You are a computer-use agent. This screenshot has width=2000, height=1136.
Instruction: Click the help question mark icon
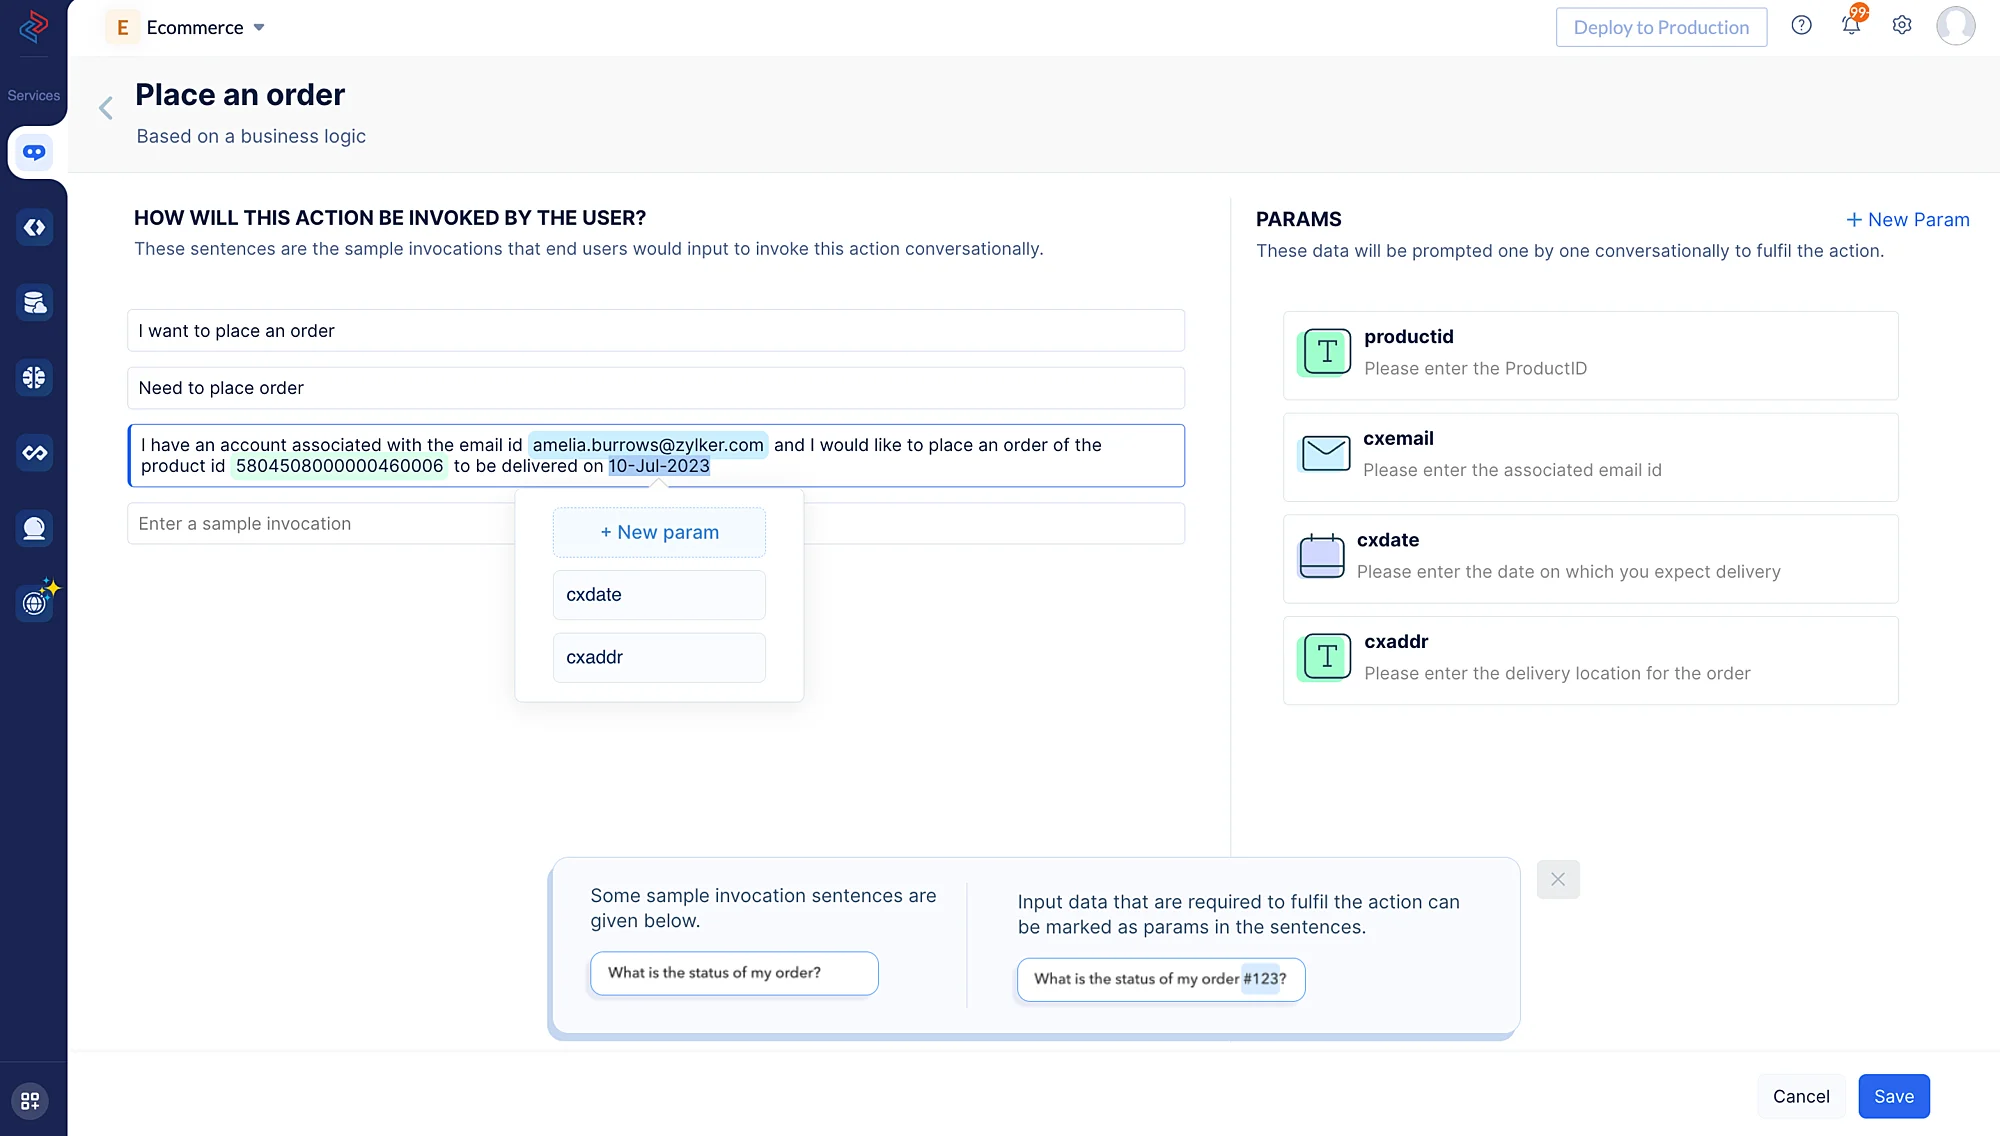point(1801,26)
